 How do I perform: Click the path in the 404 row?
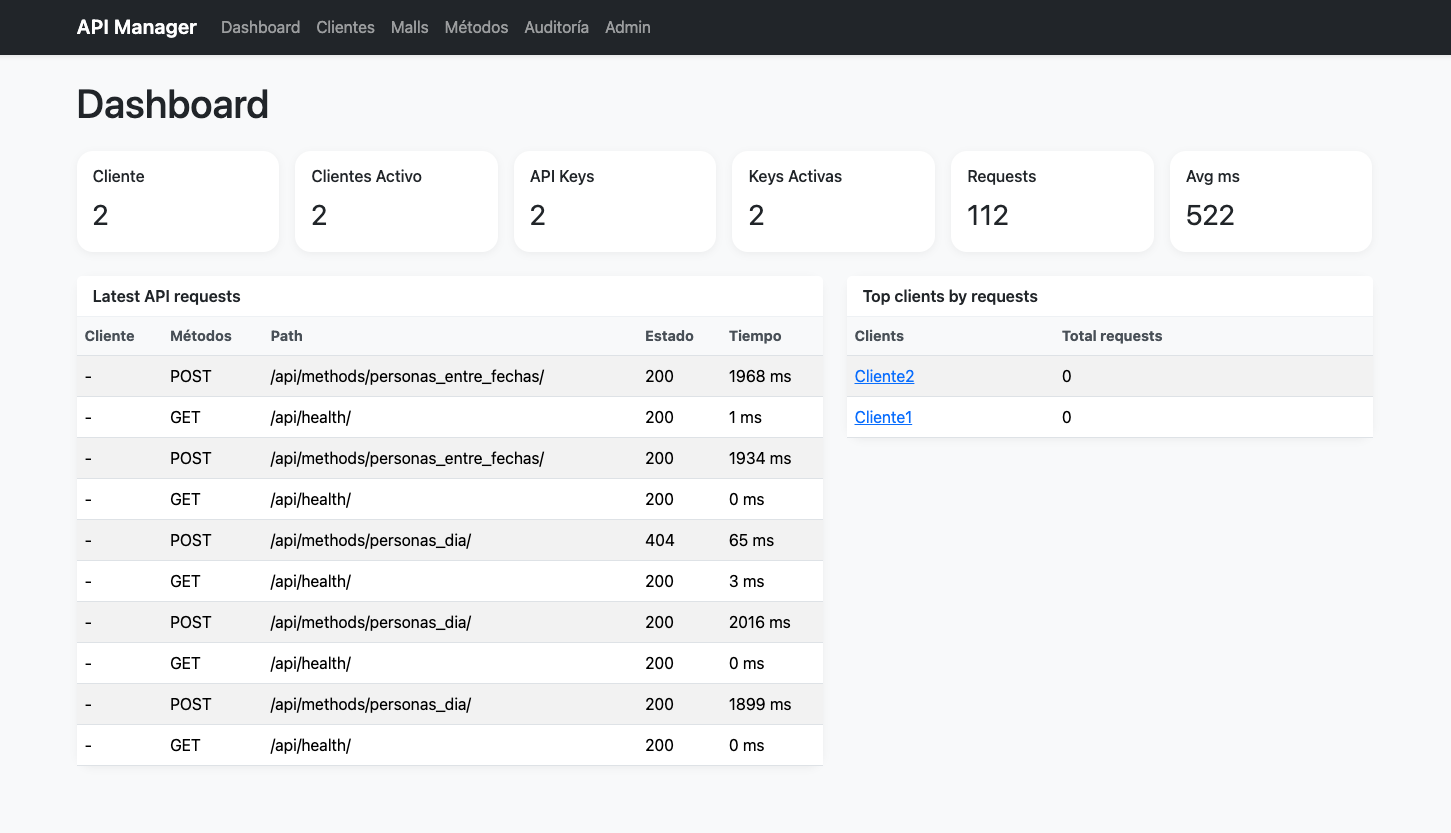point(371,540)
